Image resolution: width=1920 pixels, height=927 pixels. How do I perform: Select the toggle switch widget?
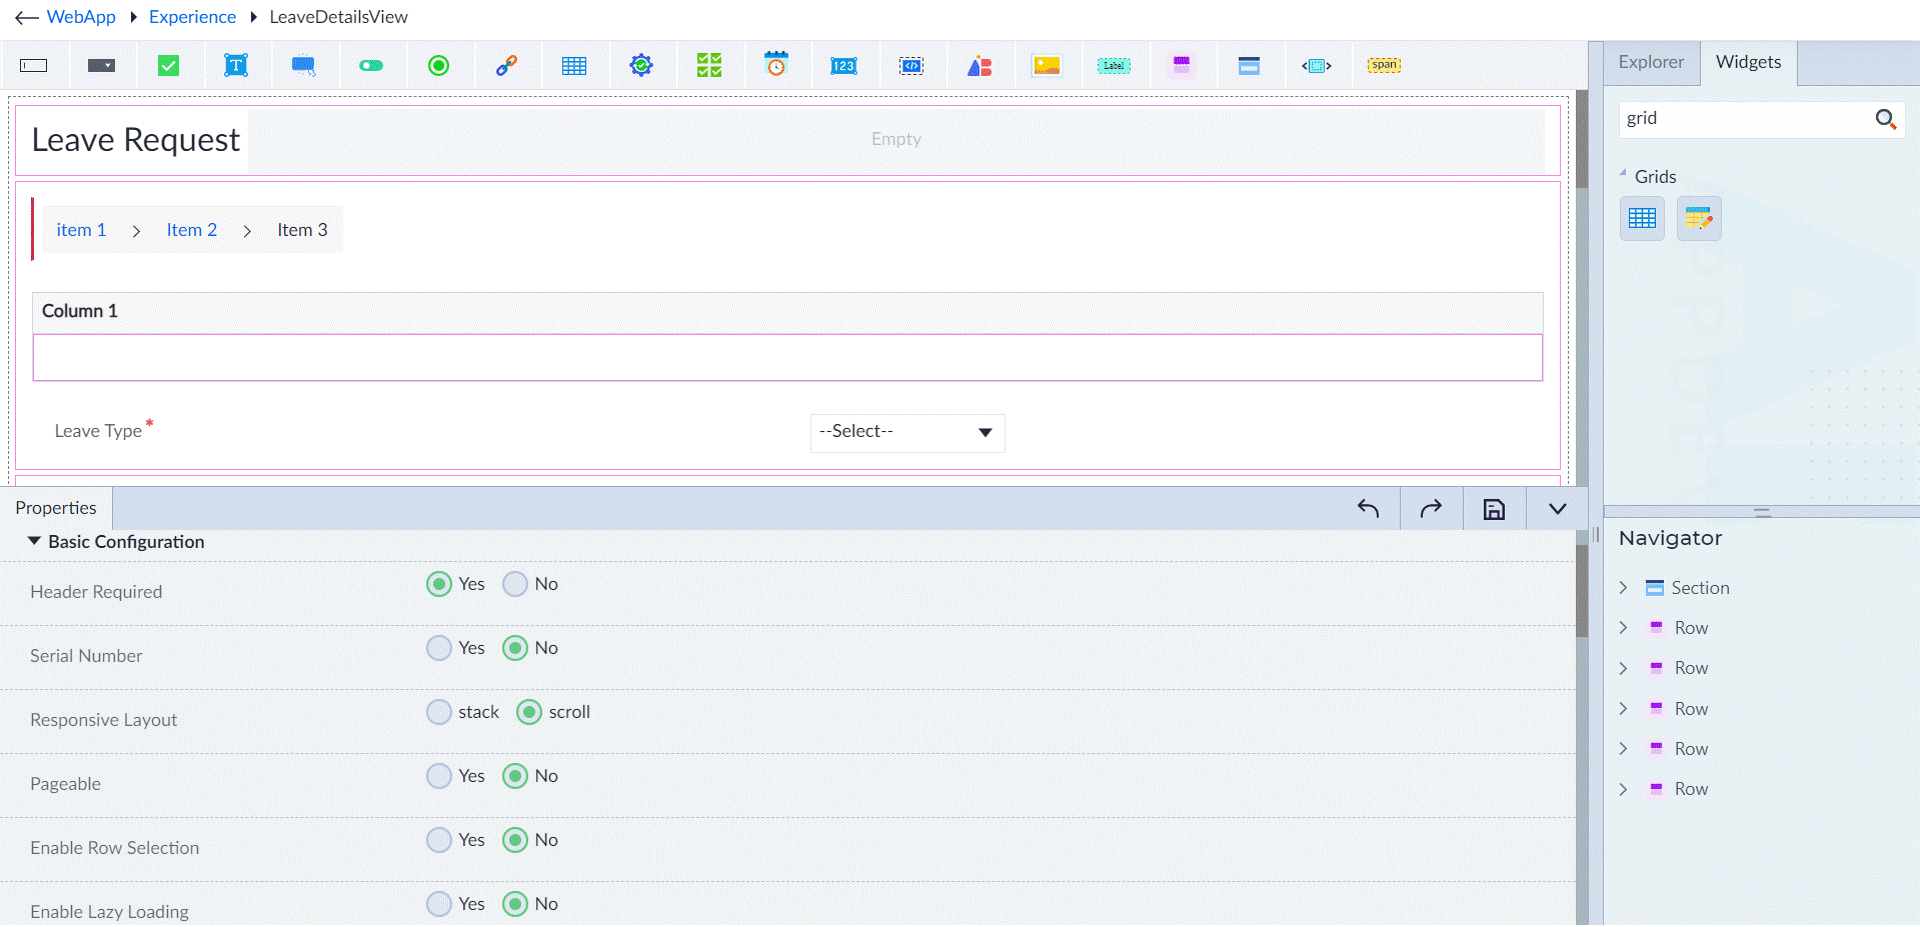[x=371, y=66]
